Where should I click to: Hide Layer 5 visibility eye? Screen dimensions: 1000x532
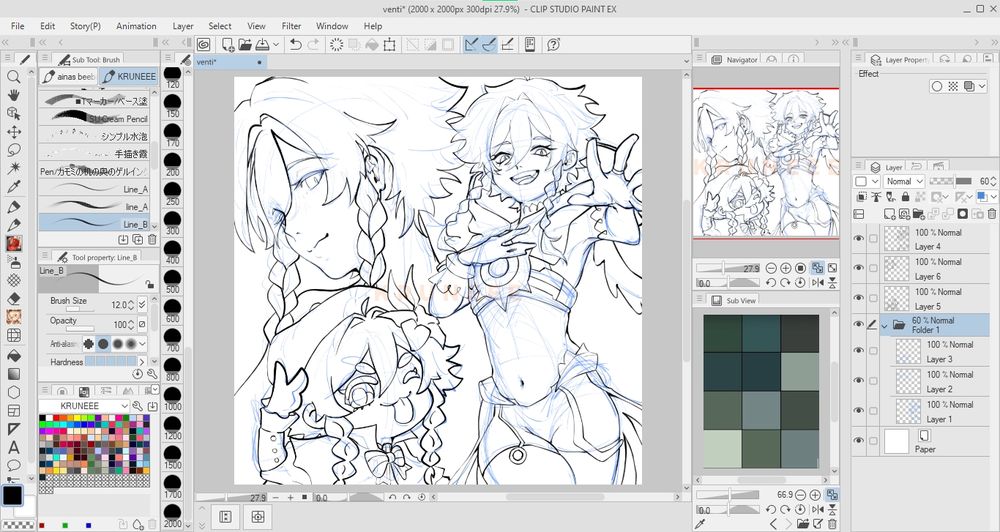click(x=858, y=298)
